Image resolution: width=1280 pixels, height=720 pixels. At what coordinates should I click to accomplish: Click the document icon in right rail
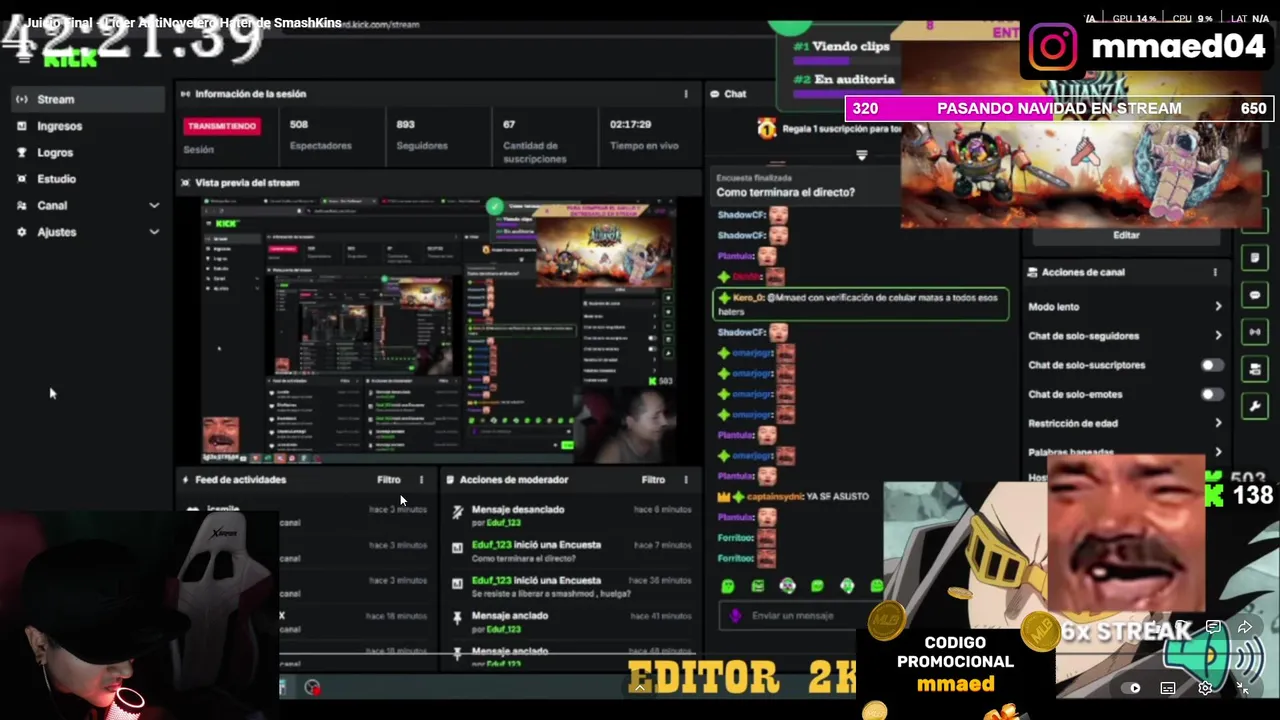coord(1255,258)
